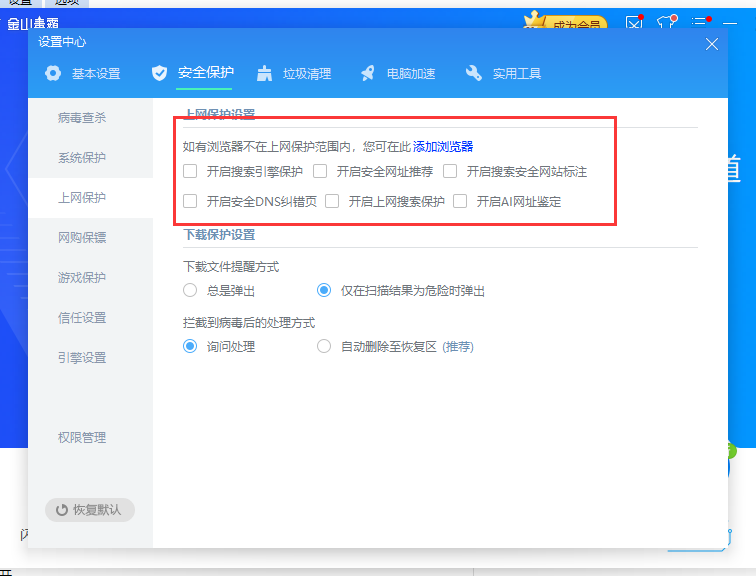The width and height of the screenshot is (756, 576).
Task: Switch to the 基本设置 tab
Action: tap(82, 74)
